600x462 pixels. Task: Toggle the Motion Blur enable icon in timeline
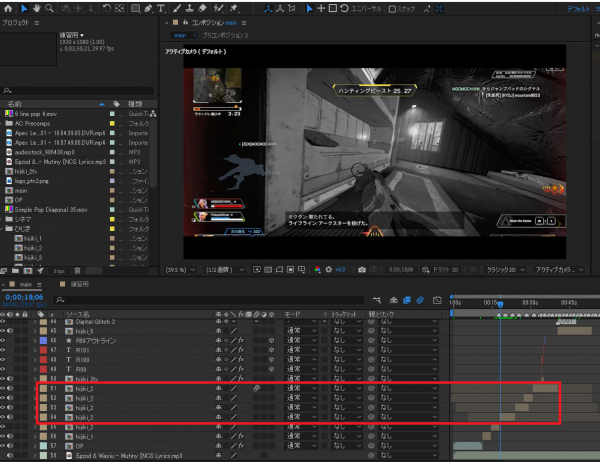[420, 300]
